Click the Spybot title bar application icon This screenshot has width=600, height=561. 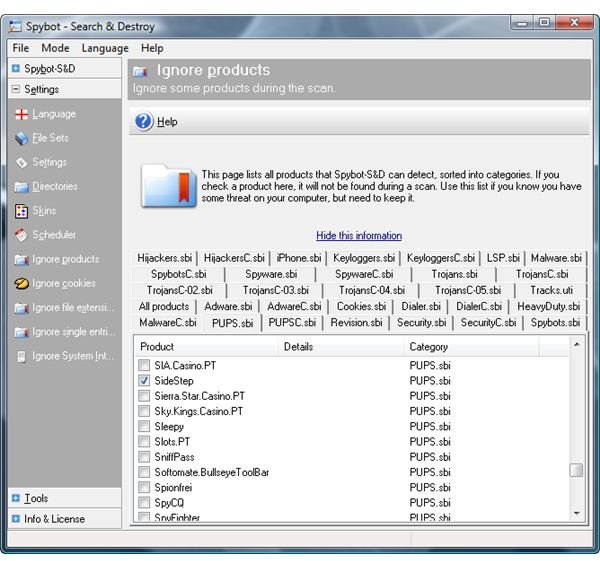pyautogui.click(x=15, y=26)
